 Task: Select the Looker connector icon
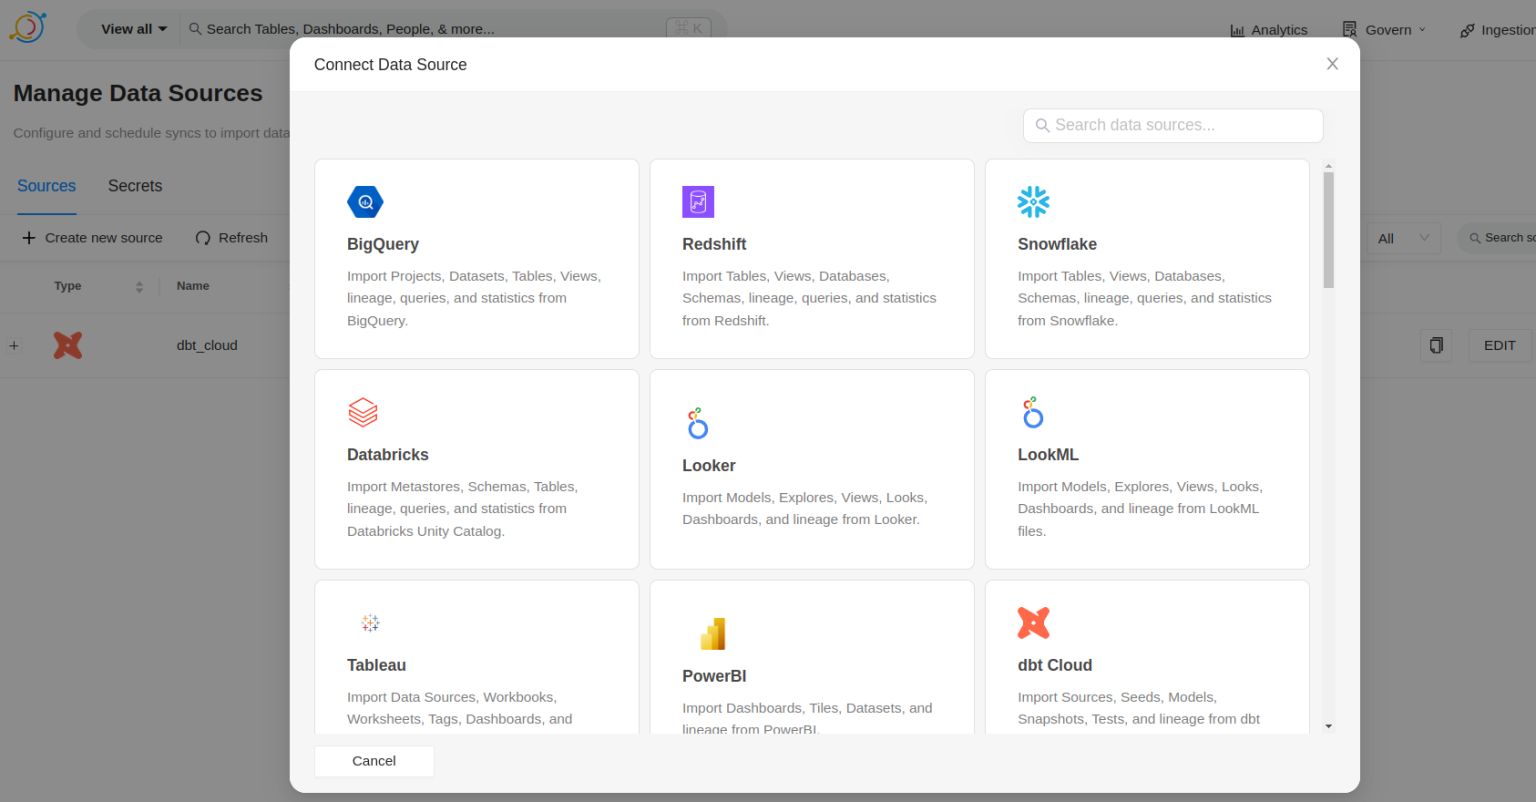point(698,422)
